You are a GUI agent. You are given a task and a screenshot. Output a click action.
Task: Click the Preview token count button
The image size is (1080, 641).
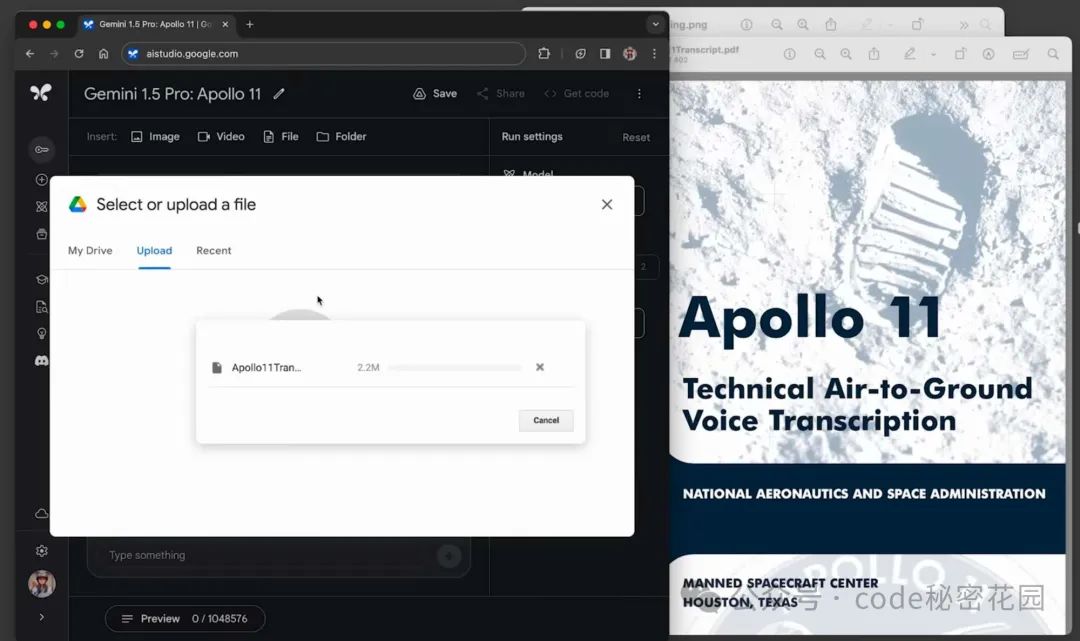(x=185, y=618)
